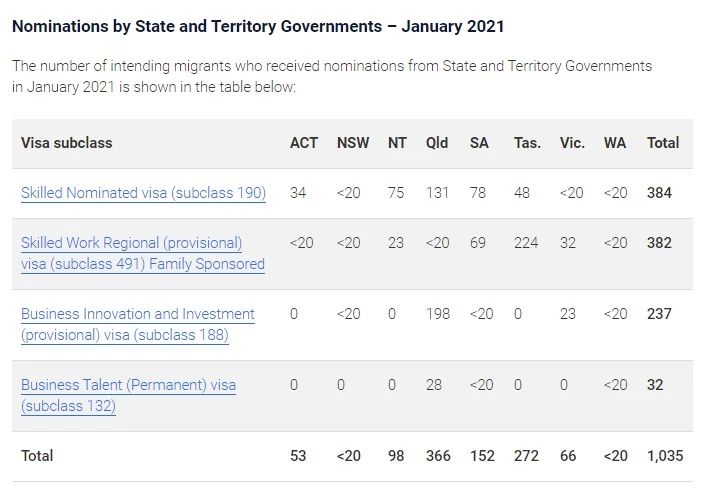
Task: Click the subclass 190 total of 384
Action: [659, 193]
